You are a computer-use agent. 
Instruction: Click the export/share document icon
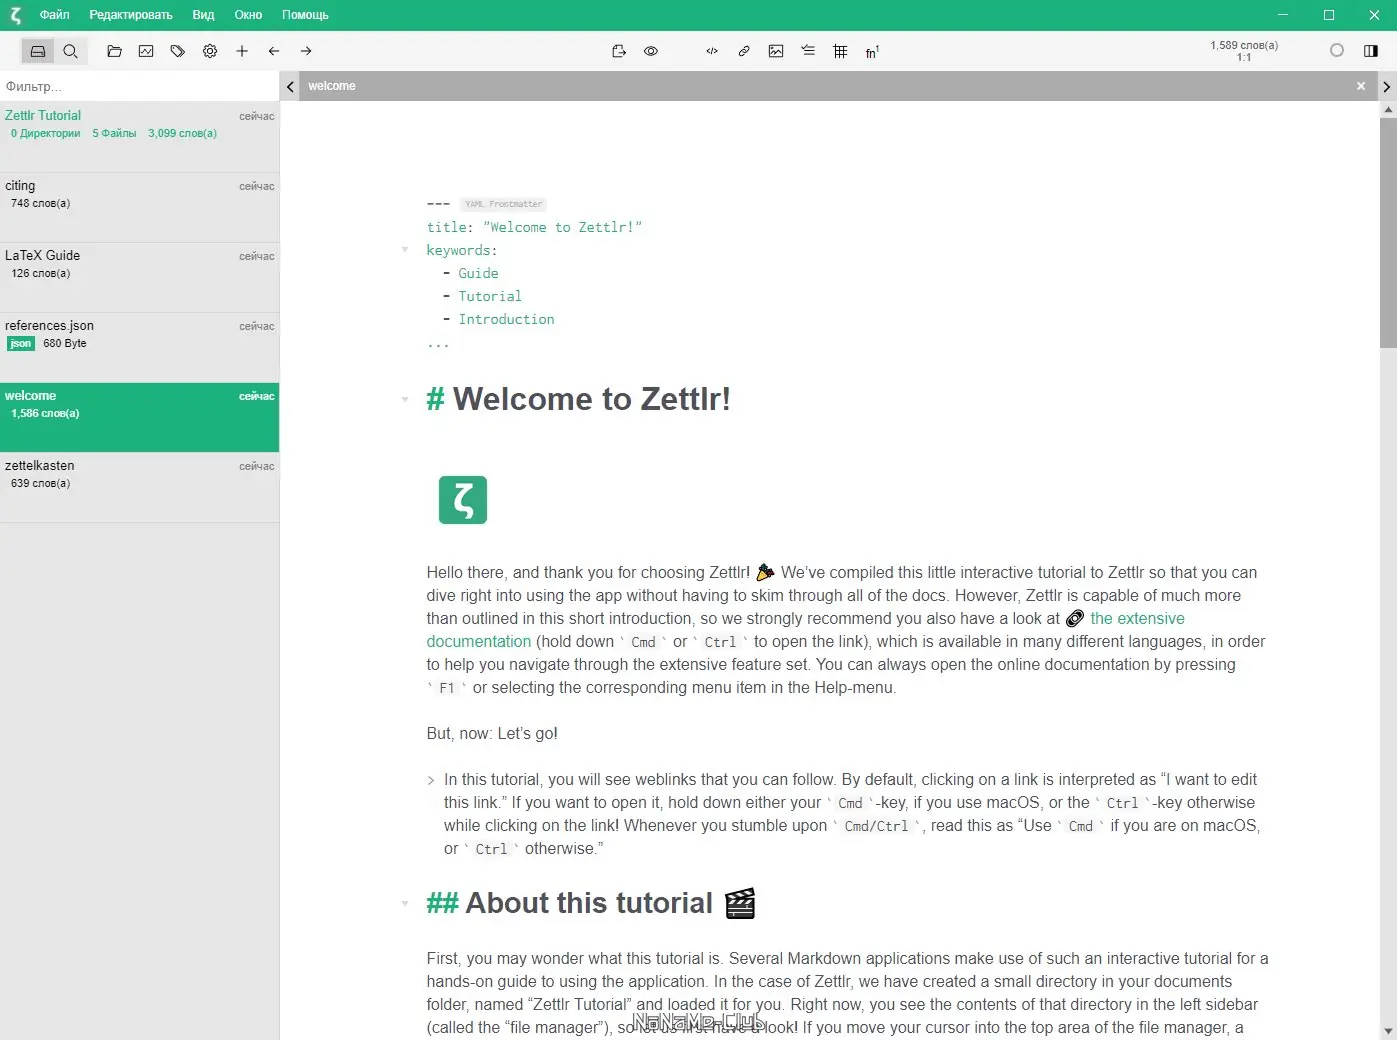619,51
